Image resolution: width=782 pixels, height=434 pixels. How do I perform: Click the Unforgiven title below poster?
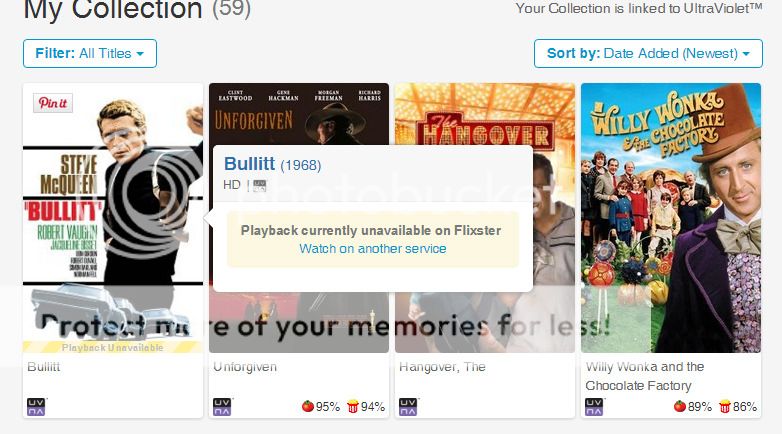[245, 367]
